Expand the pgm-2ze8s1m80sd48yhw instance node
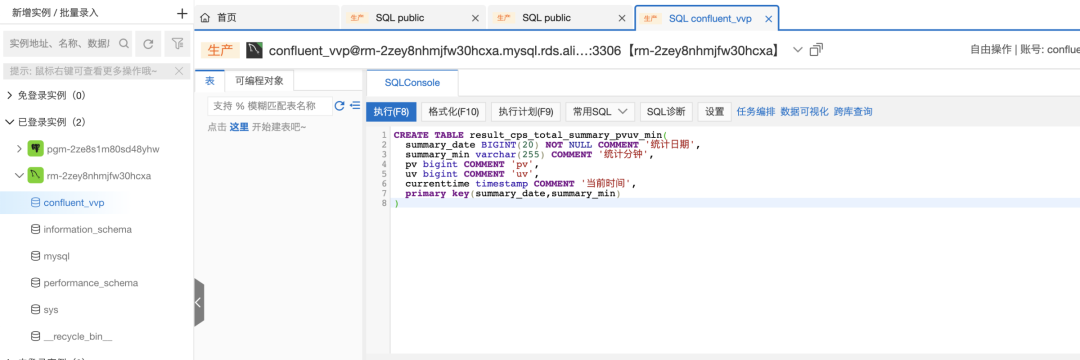1080x360 pixels. (x=19, y=149)
